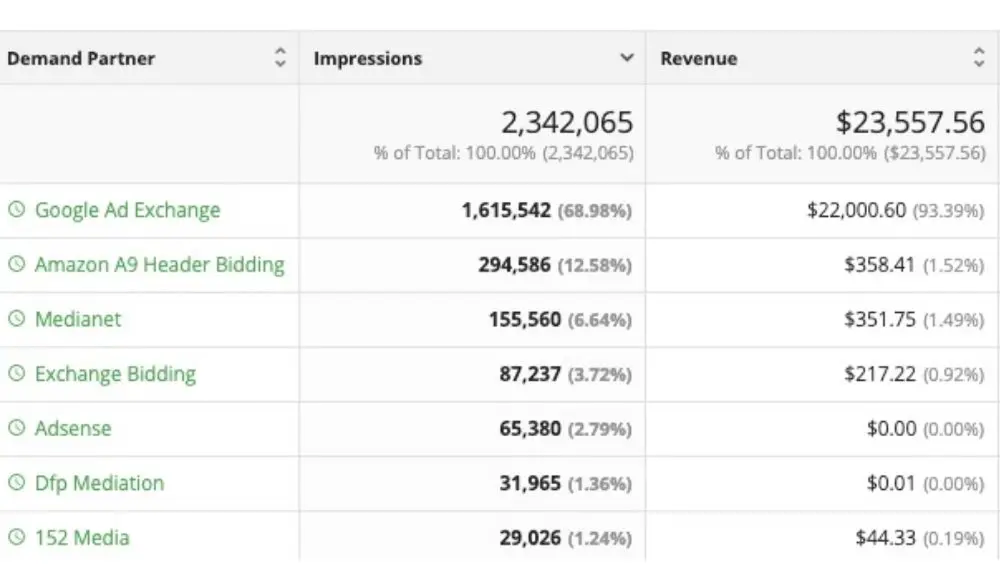Click the clock icon beside Medianet
Screen dimensions: 1000x587
tap(16, 319)
